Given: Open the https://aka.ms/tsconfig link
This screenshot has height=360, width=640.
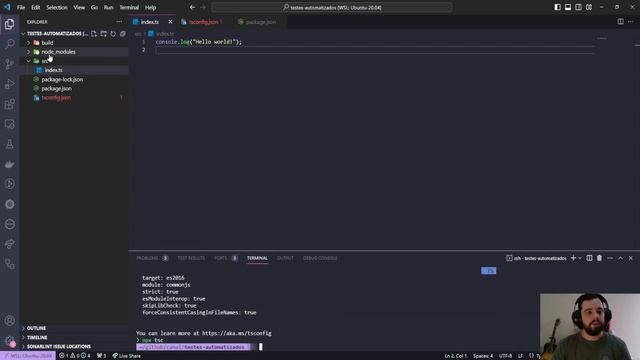Looking at the screenshot, I should 236,333.
